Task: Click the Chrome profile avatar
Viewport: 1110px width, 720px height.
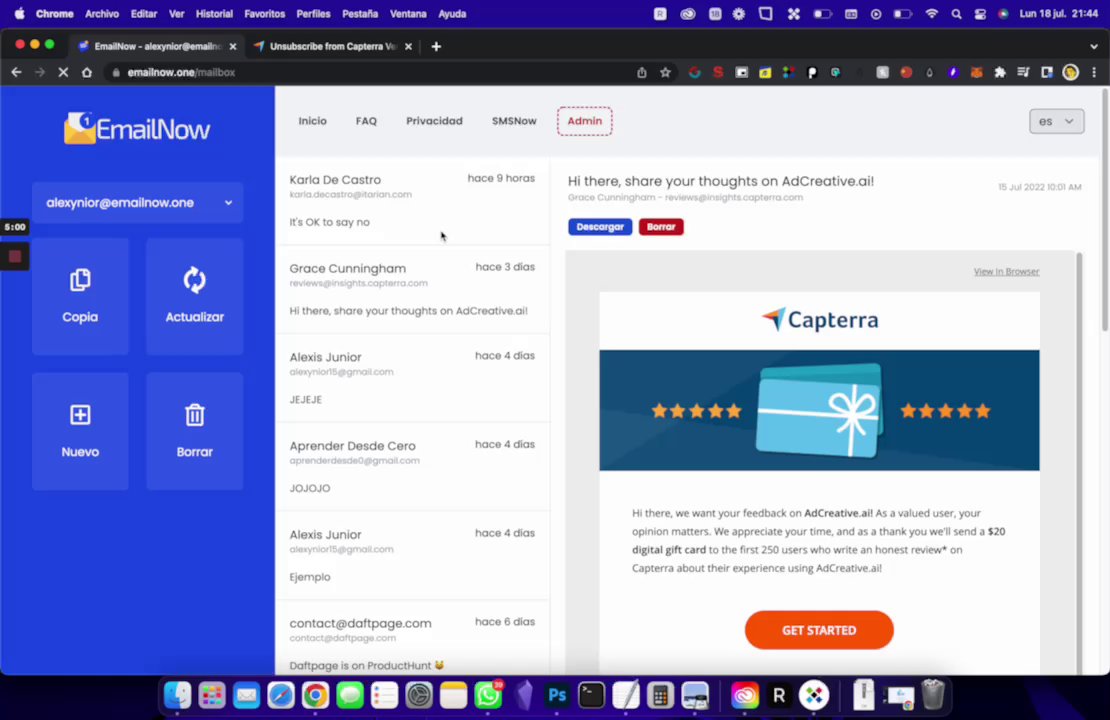Action: click(x=1070, y=72)
